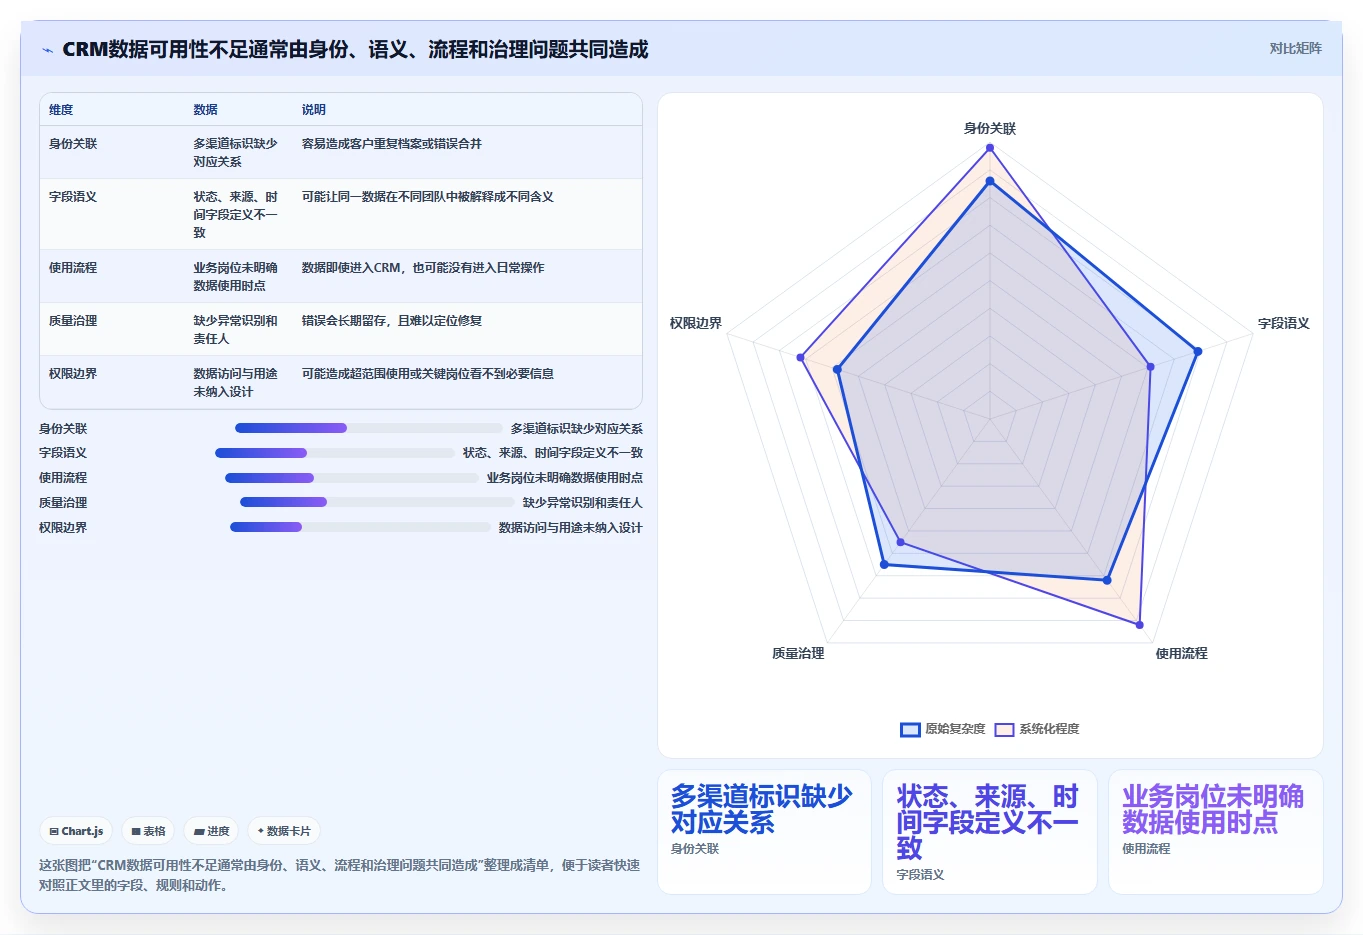
Task: Click the purple radar point near 权限边界
Action: 801,357
